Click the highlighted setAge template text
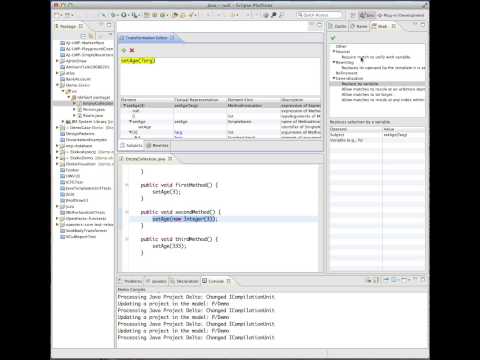The image size is (480, 360). coord(138,61)
